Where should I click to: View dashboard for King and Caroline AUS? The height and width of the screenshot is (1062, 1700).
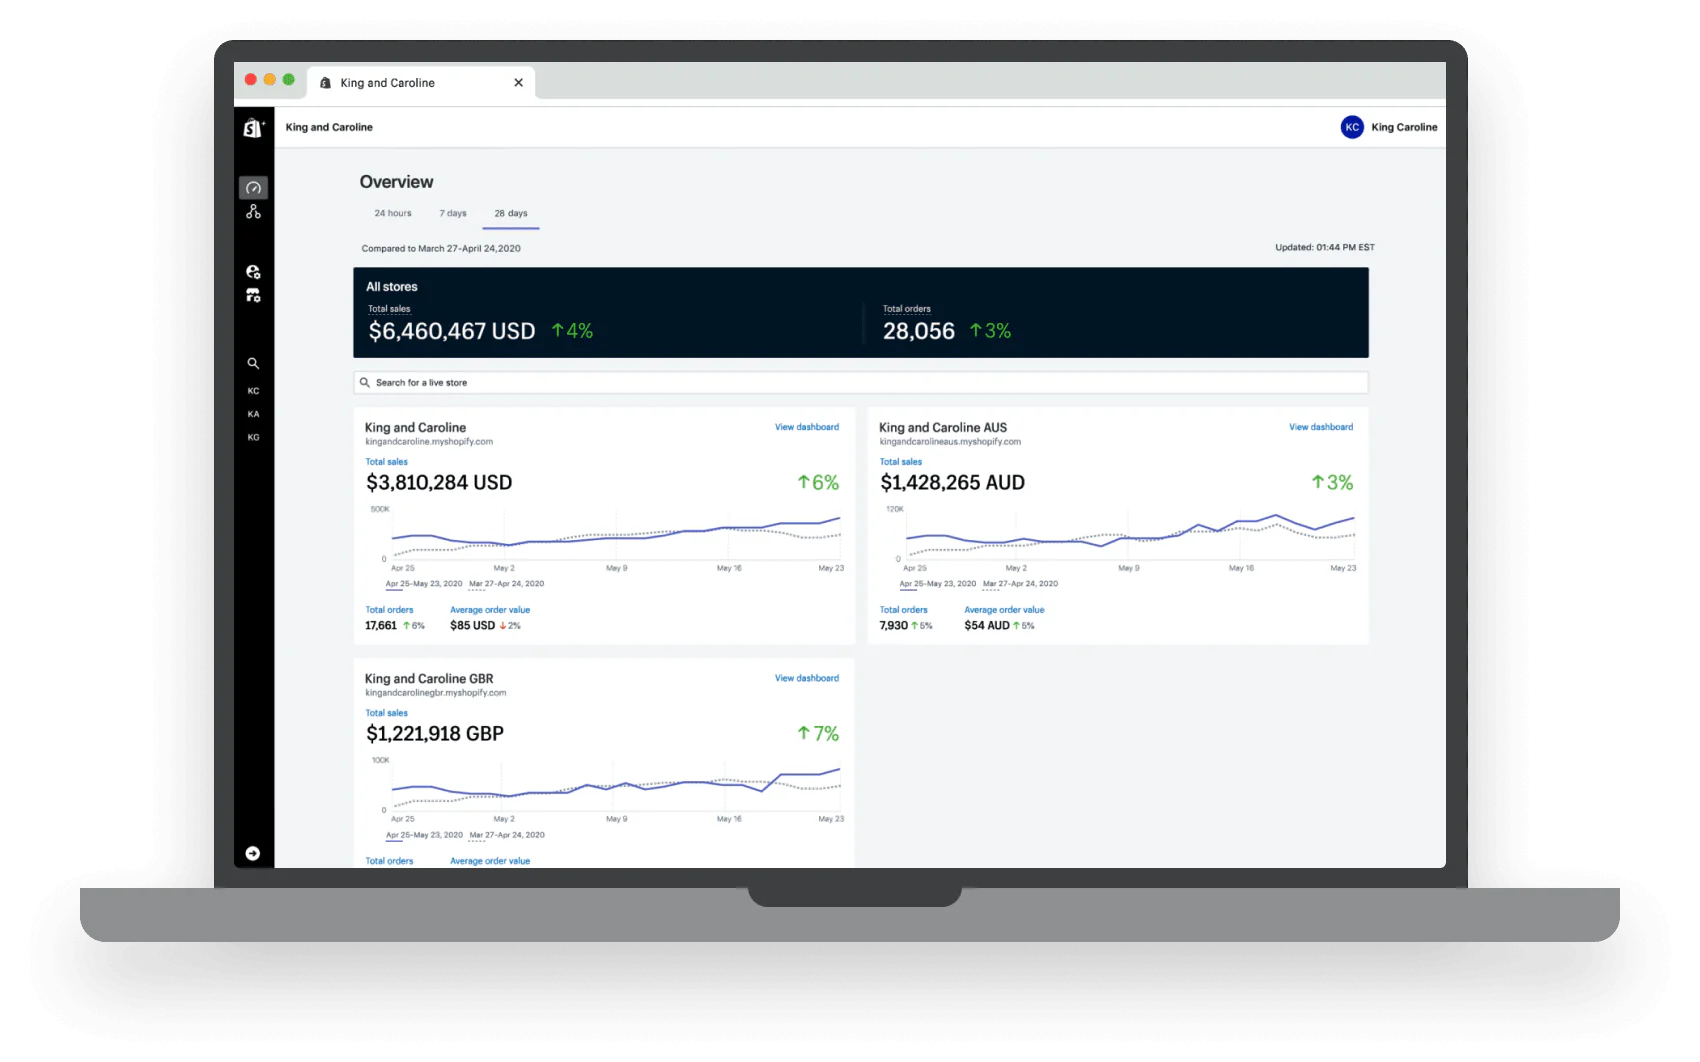(1321, 427)
